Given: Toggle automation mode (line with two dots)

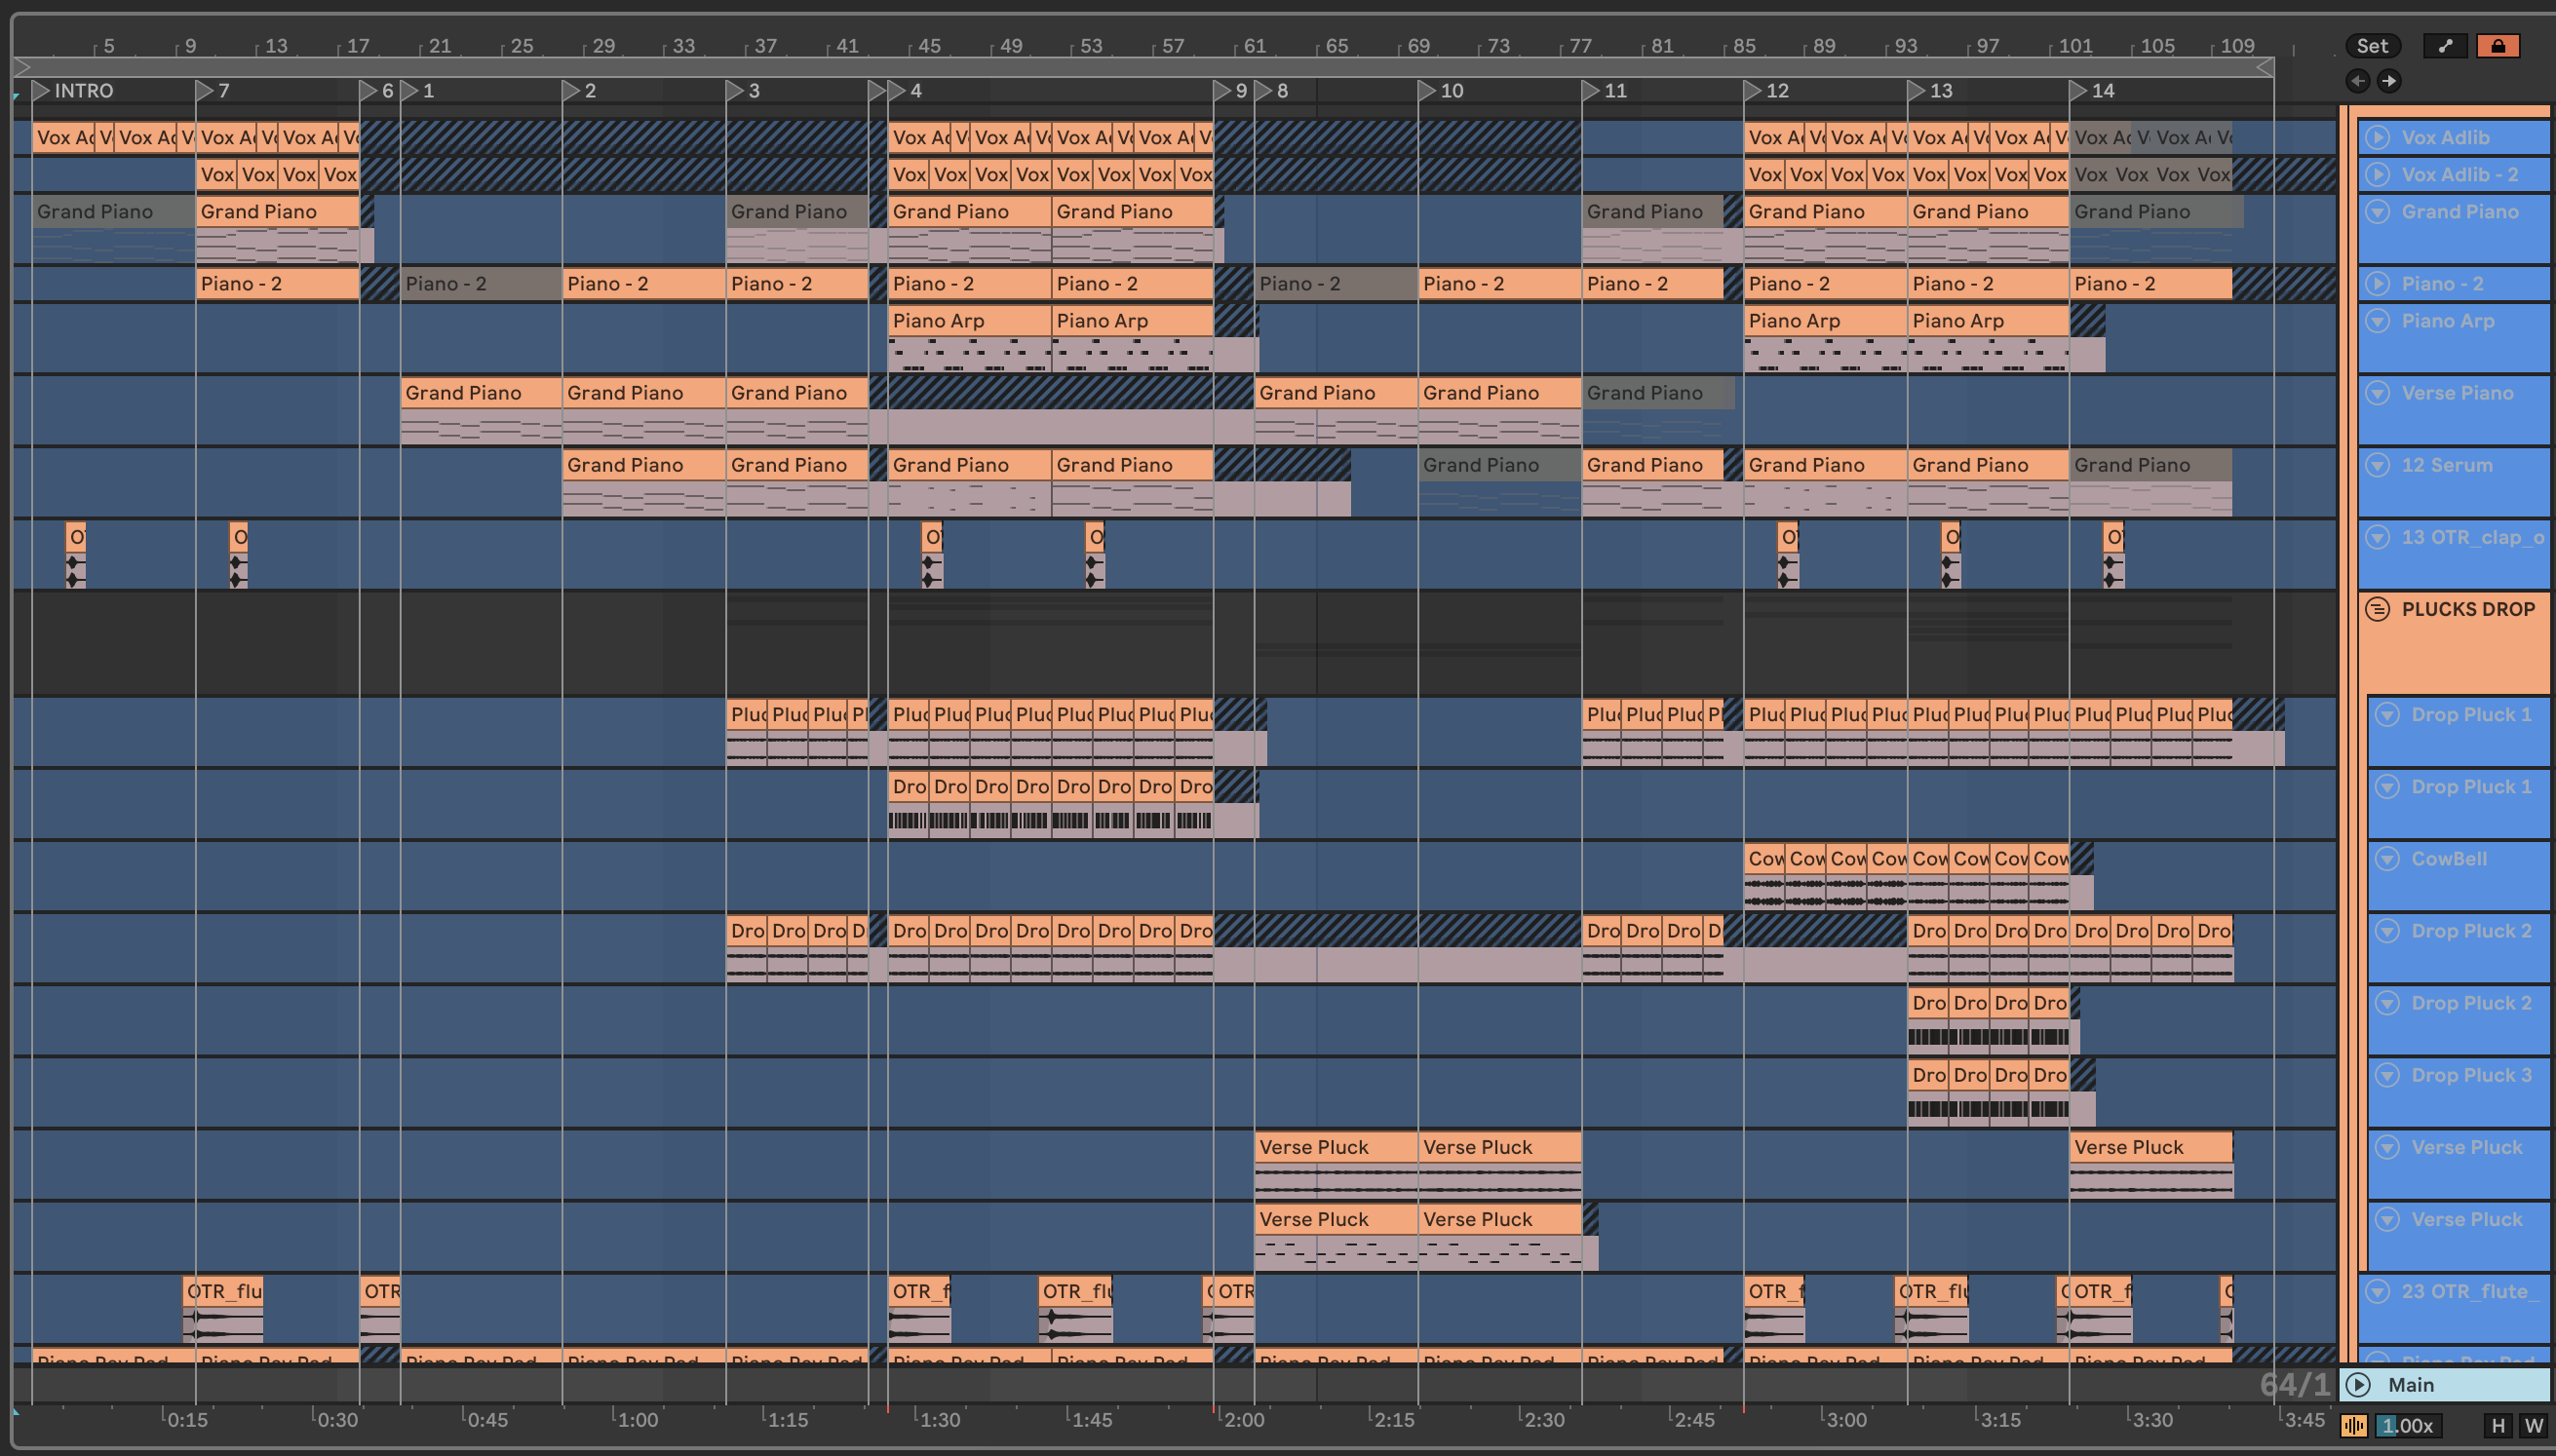Looking at the screenshot, I should tap(2445, 46).
